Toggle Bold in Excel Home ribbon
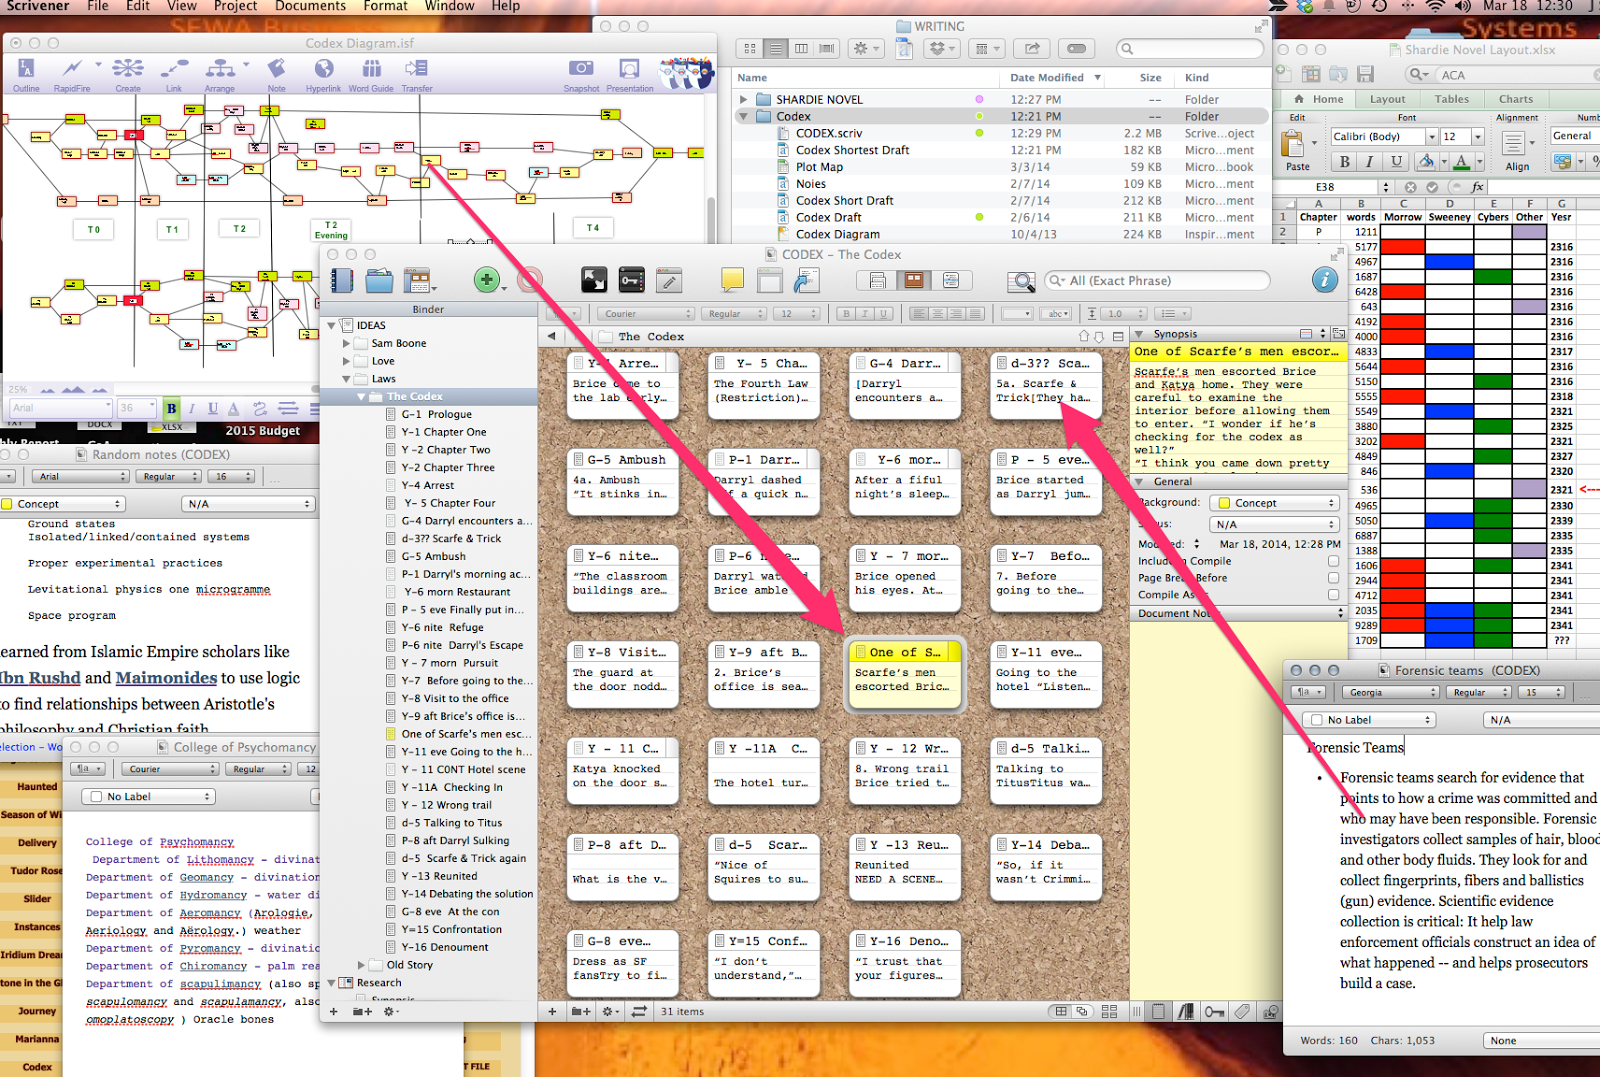 [1345, 162]
